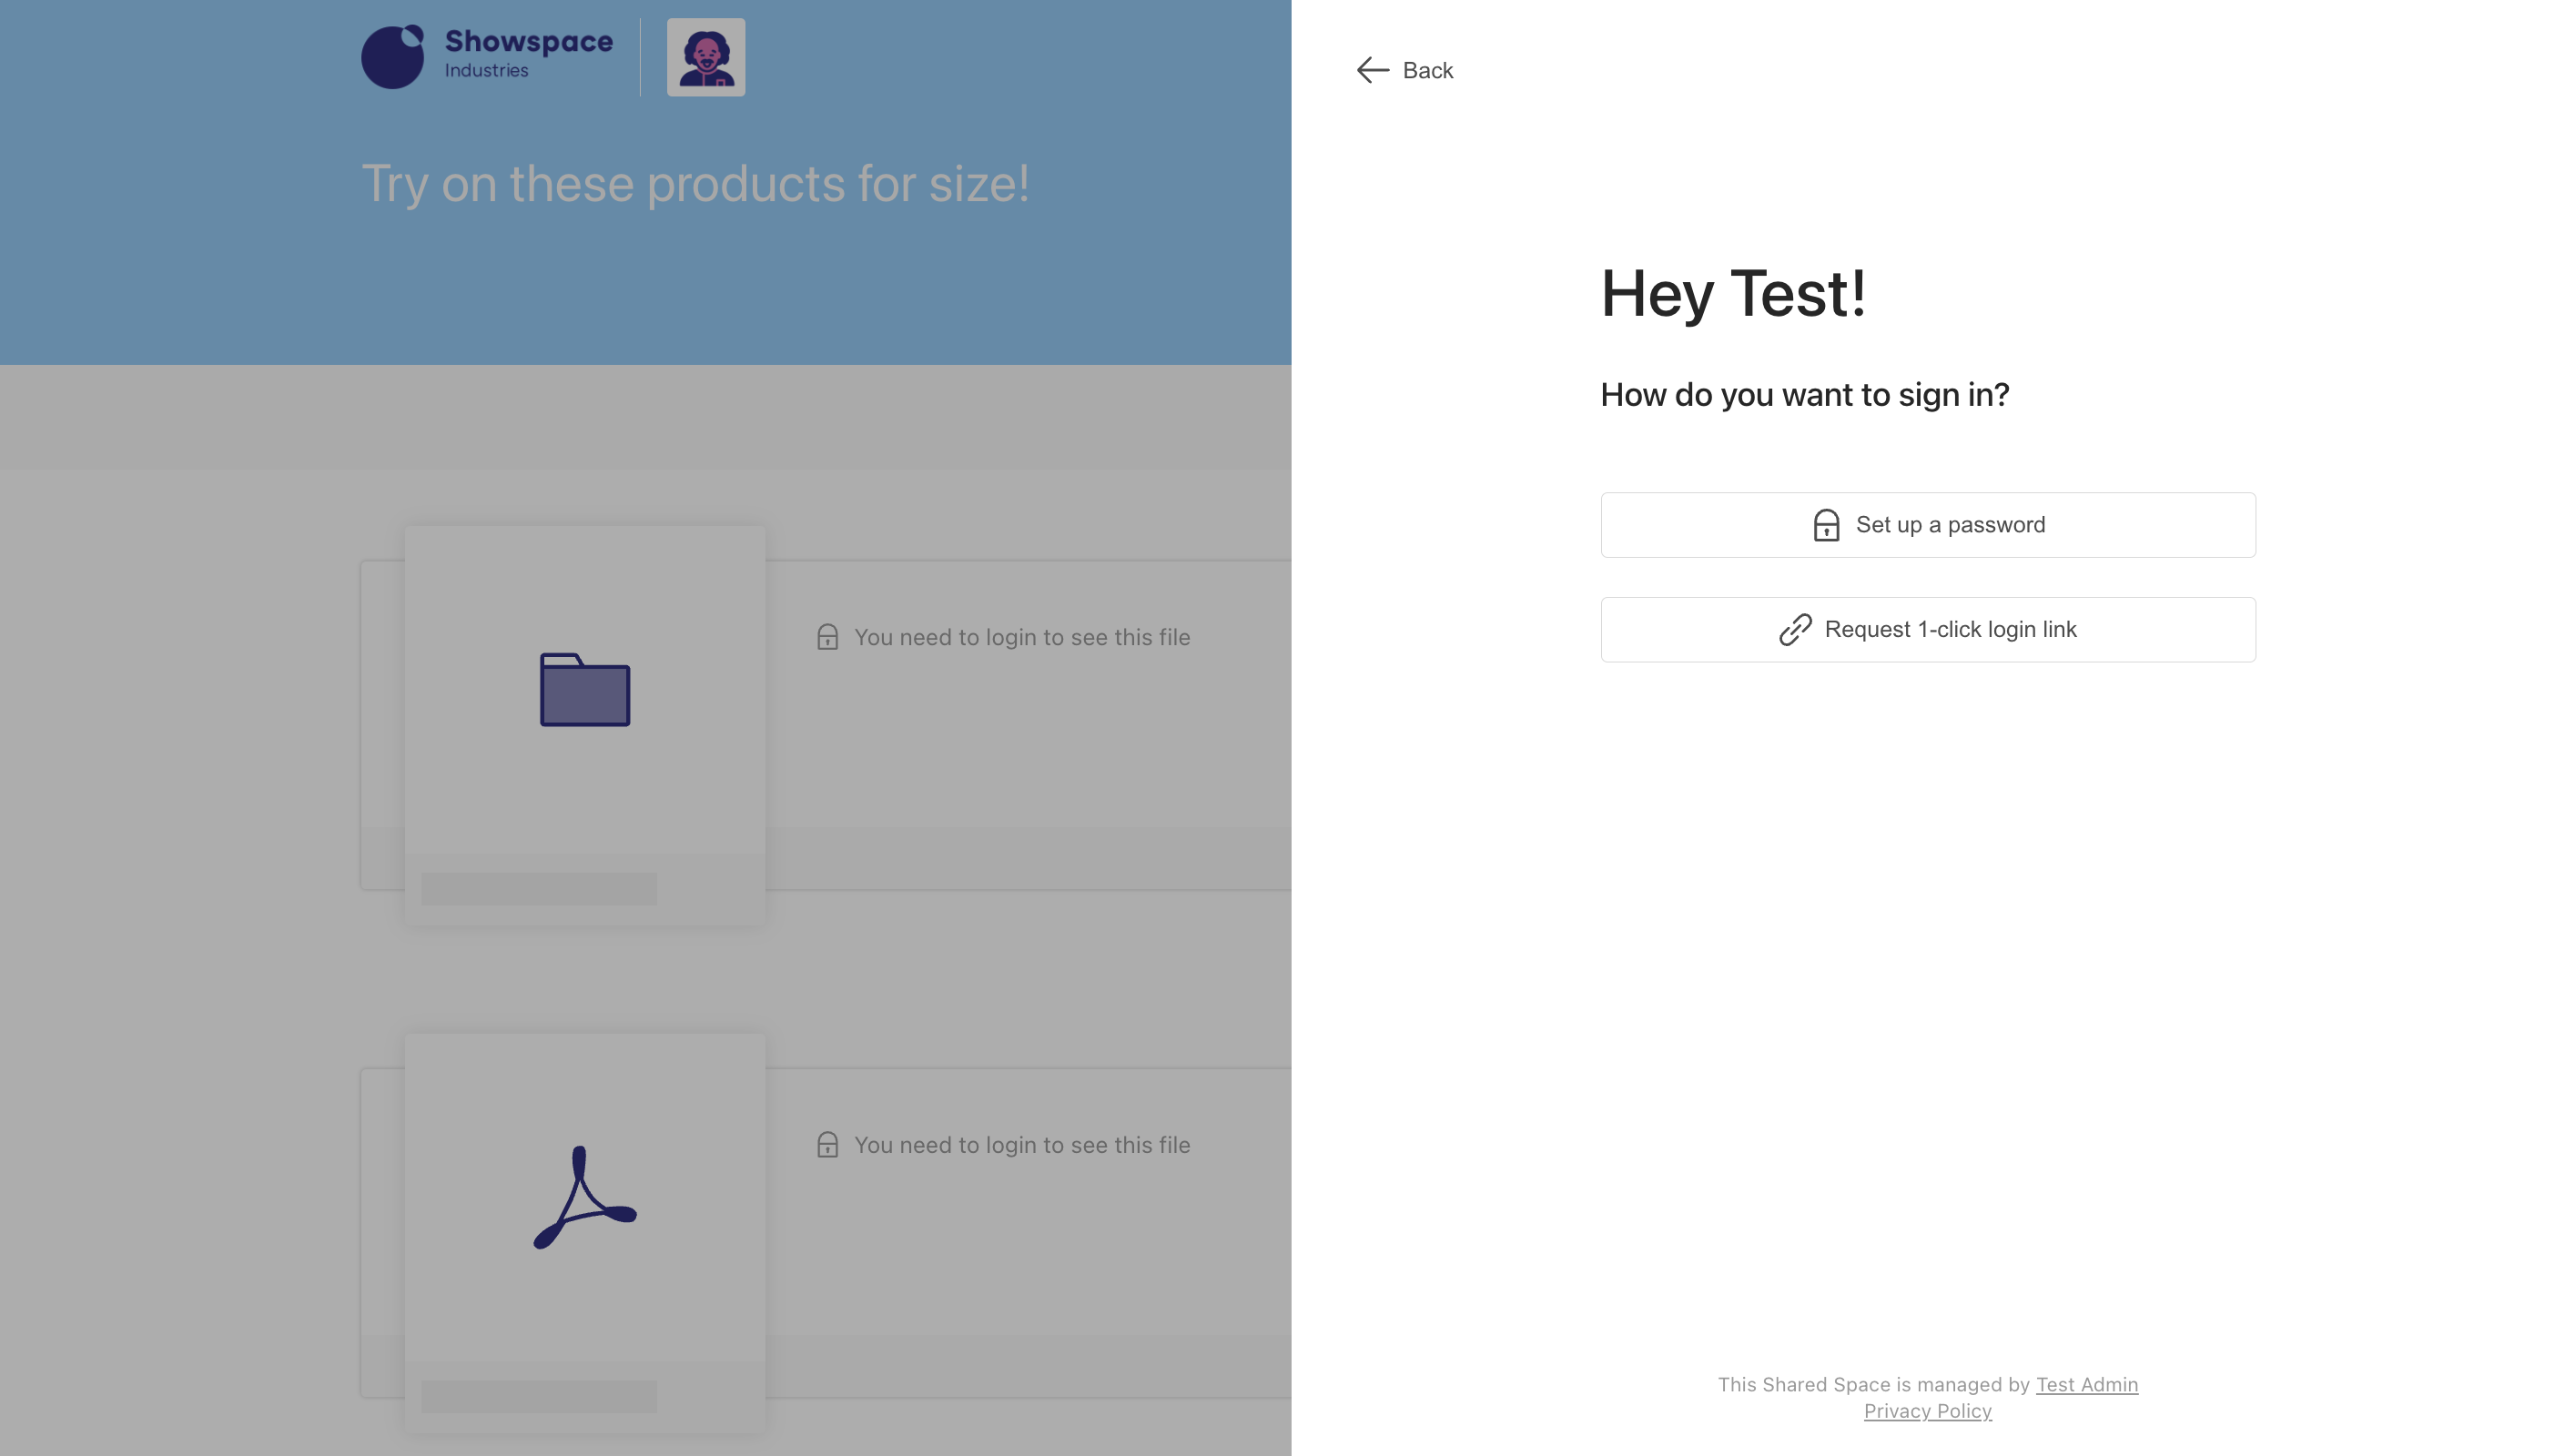Click the placeholder title bar under the folder card
The image size is (2565, 1456).
pyautogui.click(x=539, y=889)
